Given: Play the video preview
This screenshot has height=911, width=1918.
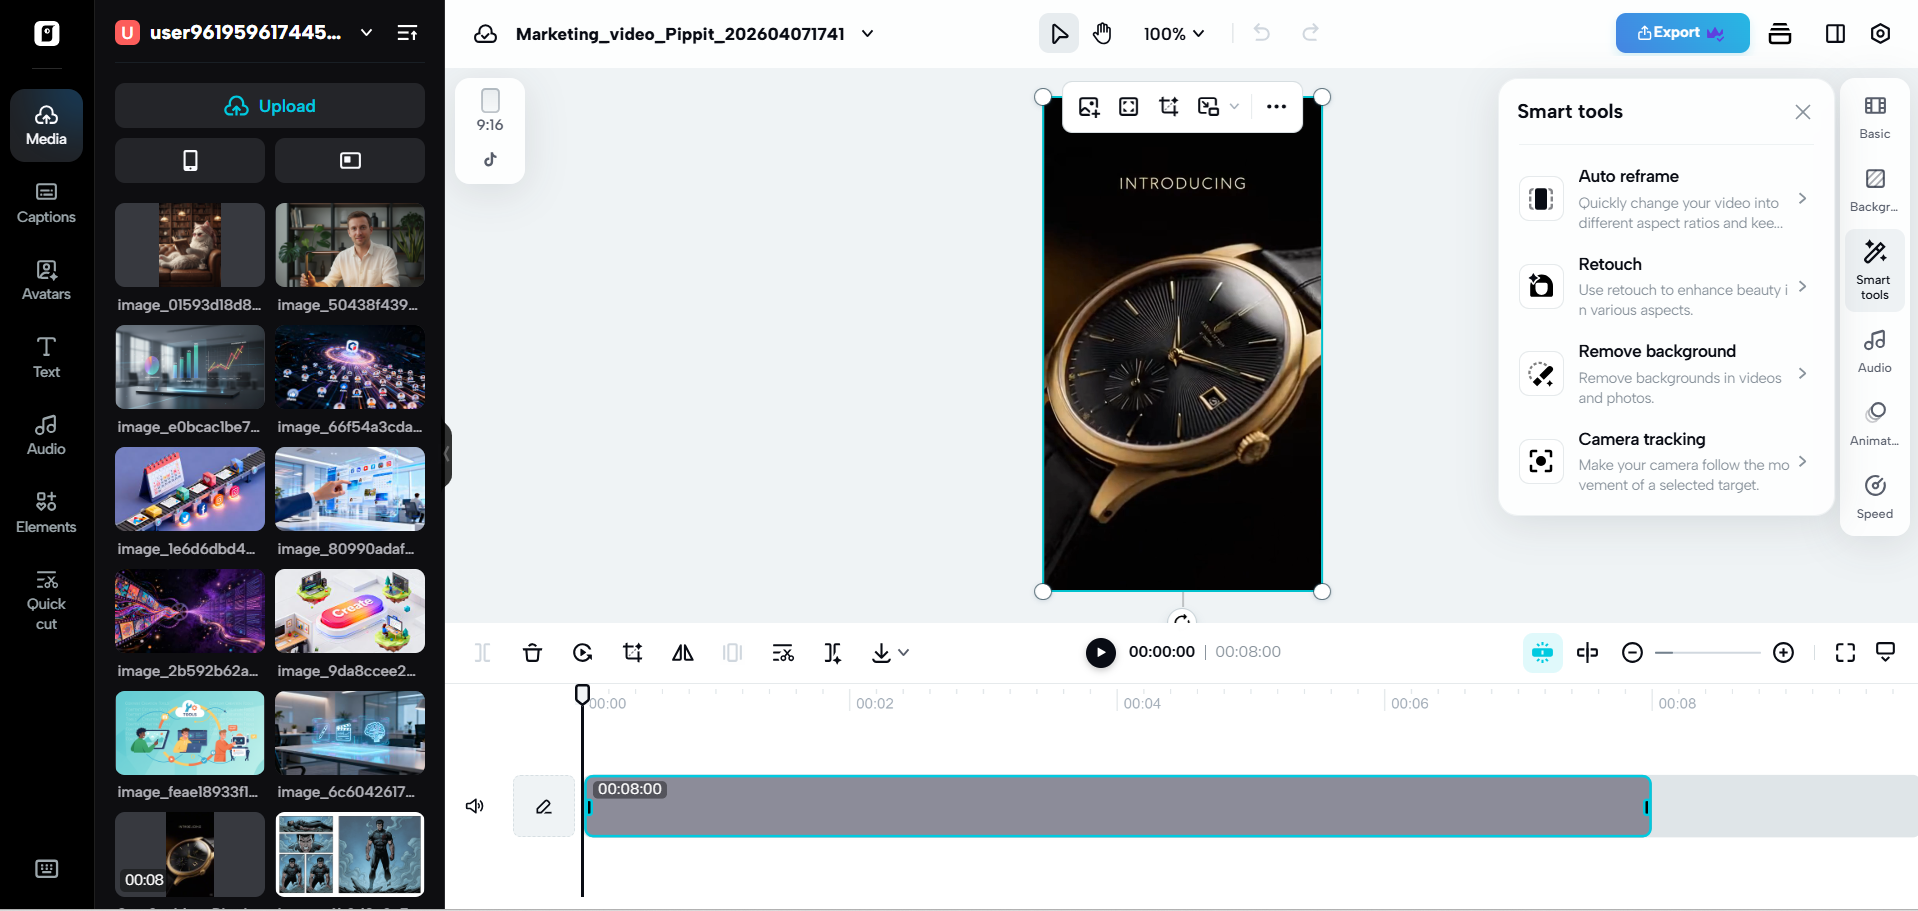Looking at the screenshot, I should click(x=1100, y=653).
